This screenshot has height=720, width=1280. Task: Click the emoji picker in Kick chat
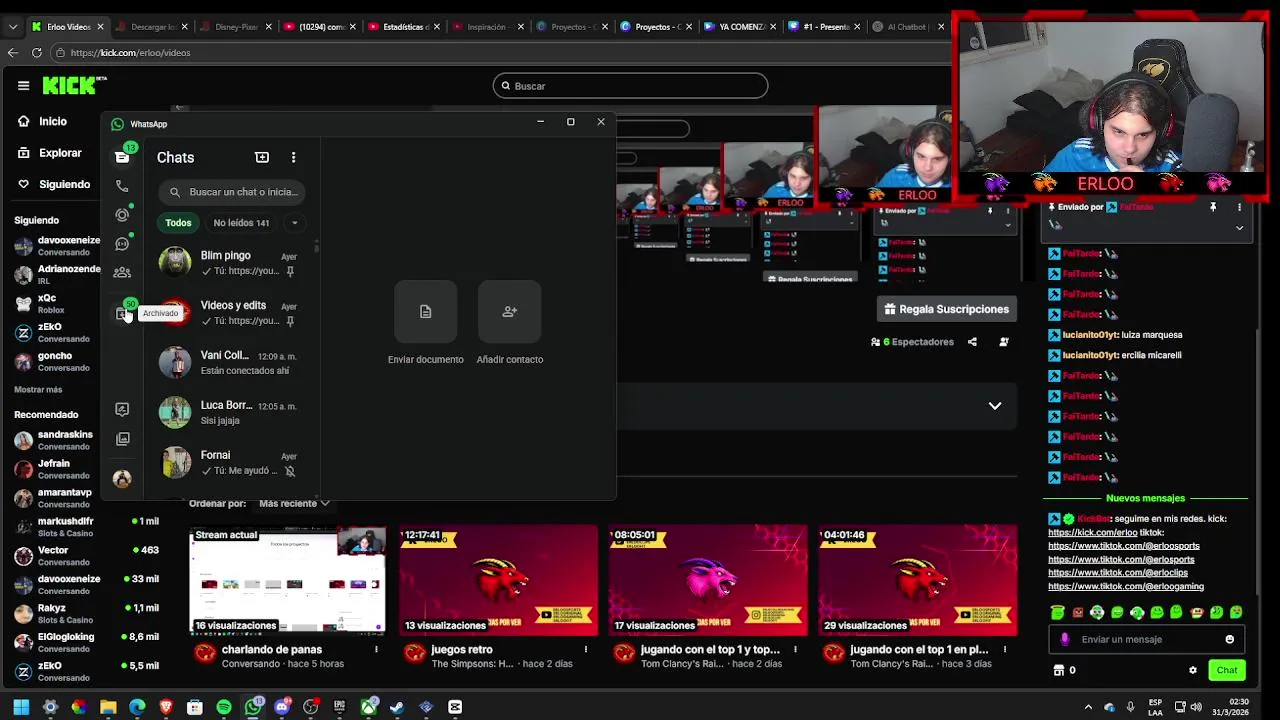[1229, 639]
